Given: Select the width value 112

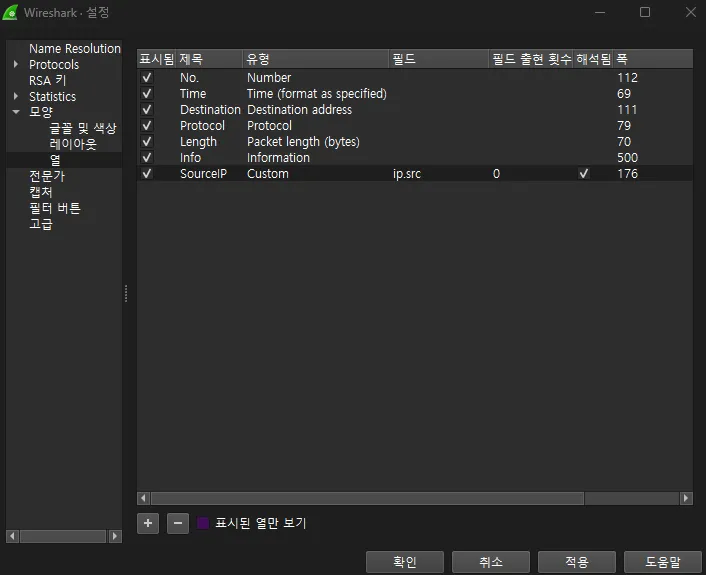Looking at the screenshot, I should 627,78.
